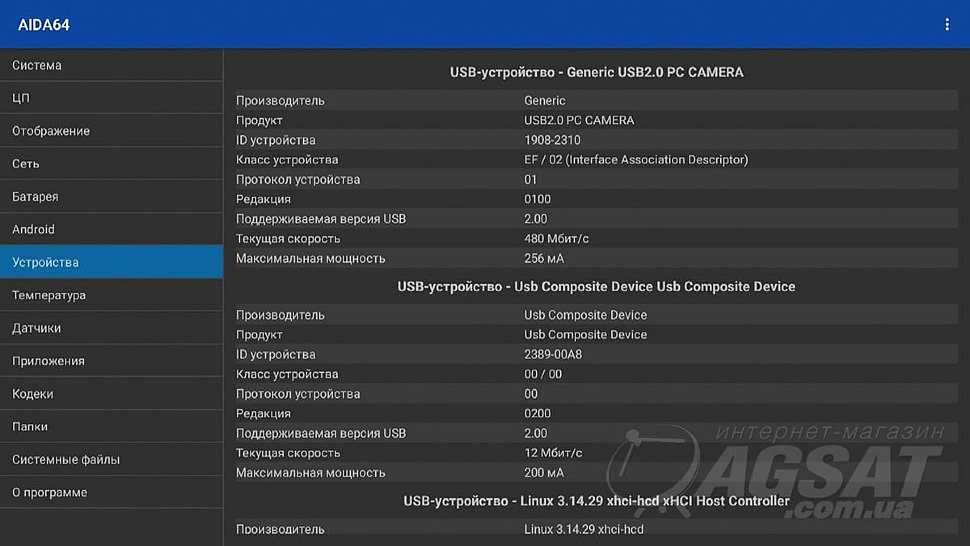970x546 pixels.
Task: Show Системные файлы
Action: coord(111,459)
